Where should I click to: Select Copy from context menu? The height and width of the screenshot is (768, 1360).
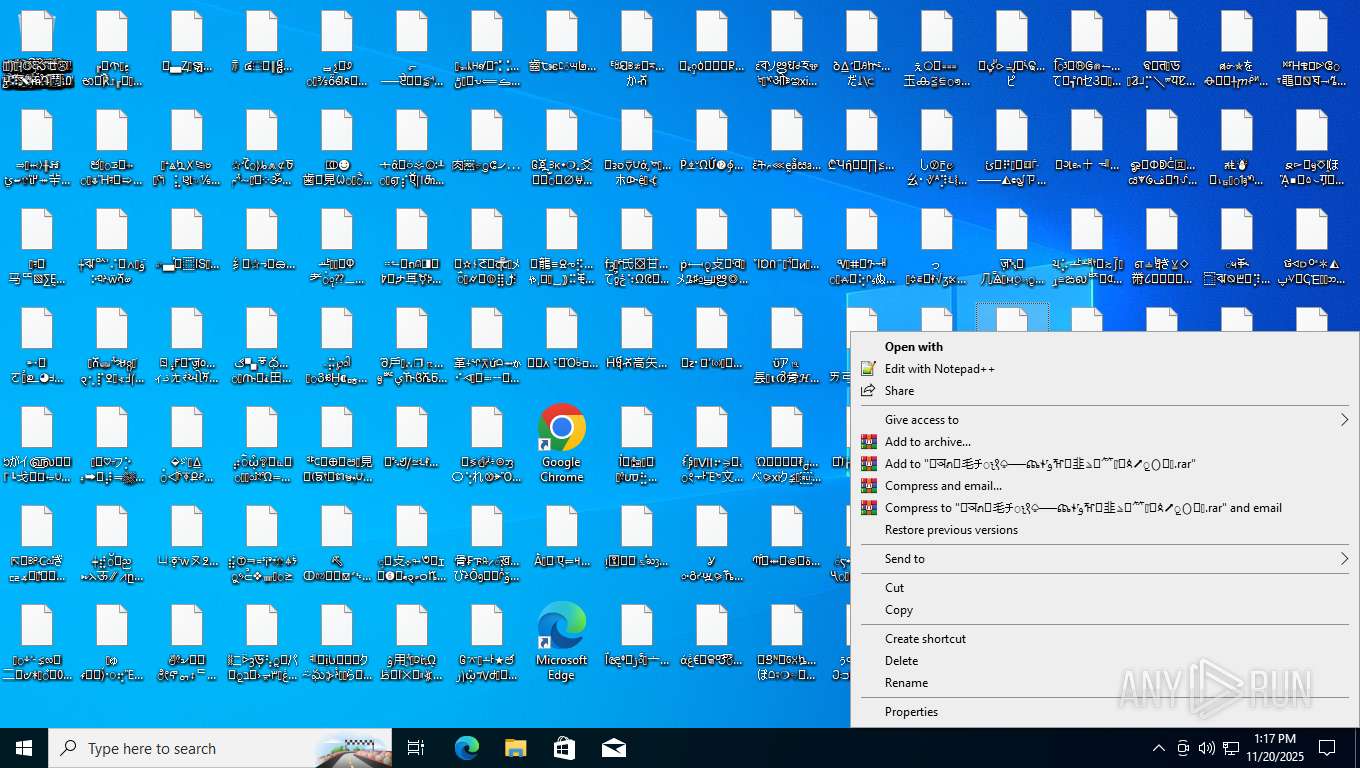coord(1105,610)
